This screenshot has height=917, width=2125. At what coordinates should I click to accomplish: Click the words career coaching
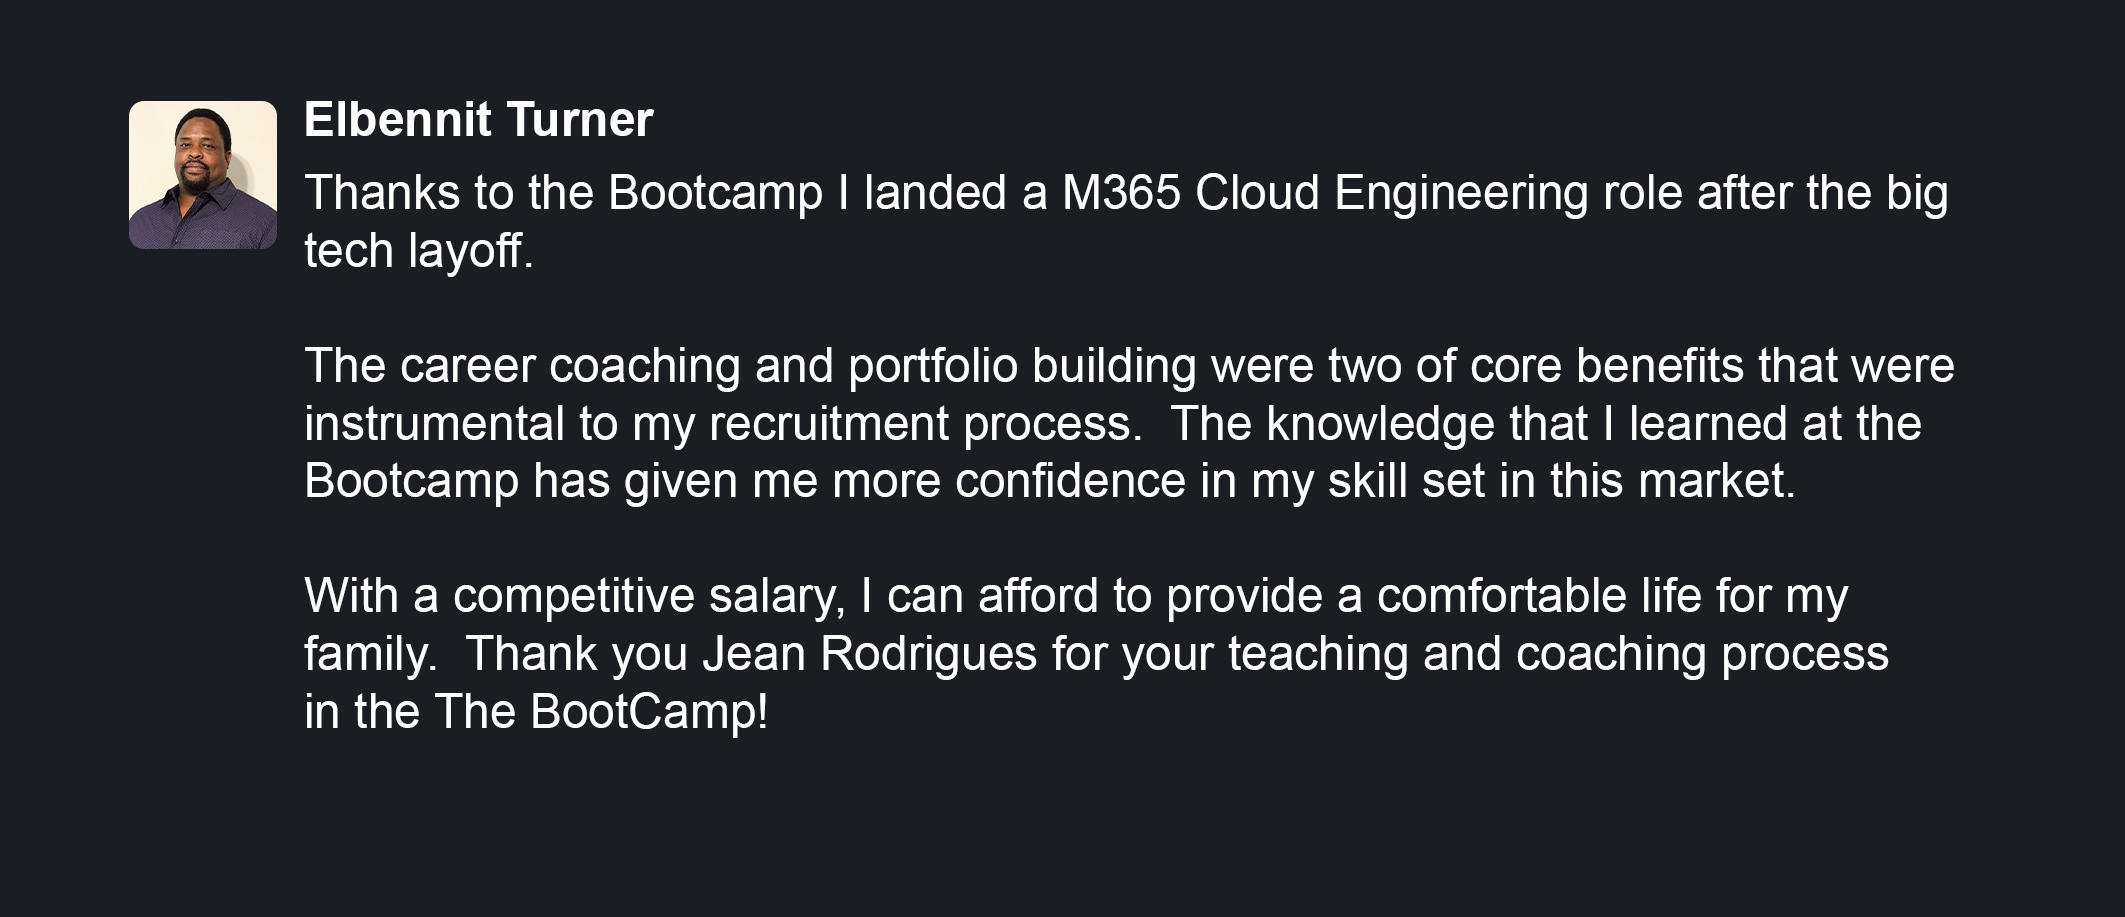coord(570,366)
